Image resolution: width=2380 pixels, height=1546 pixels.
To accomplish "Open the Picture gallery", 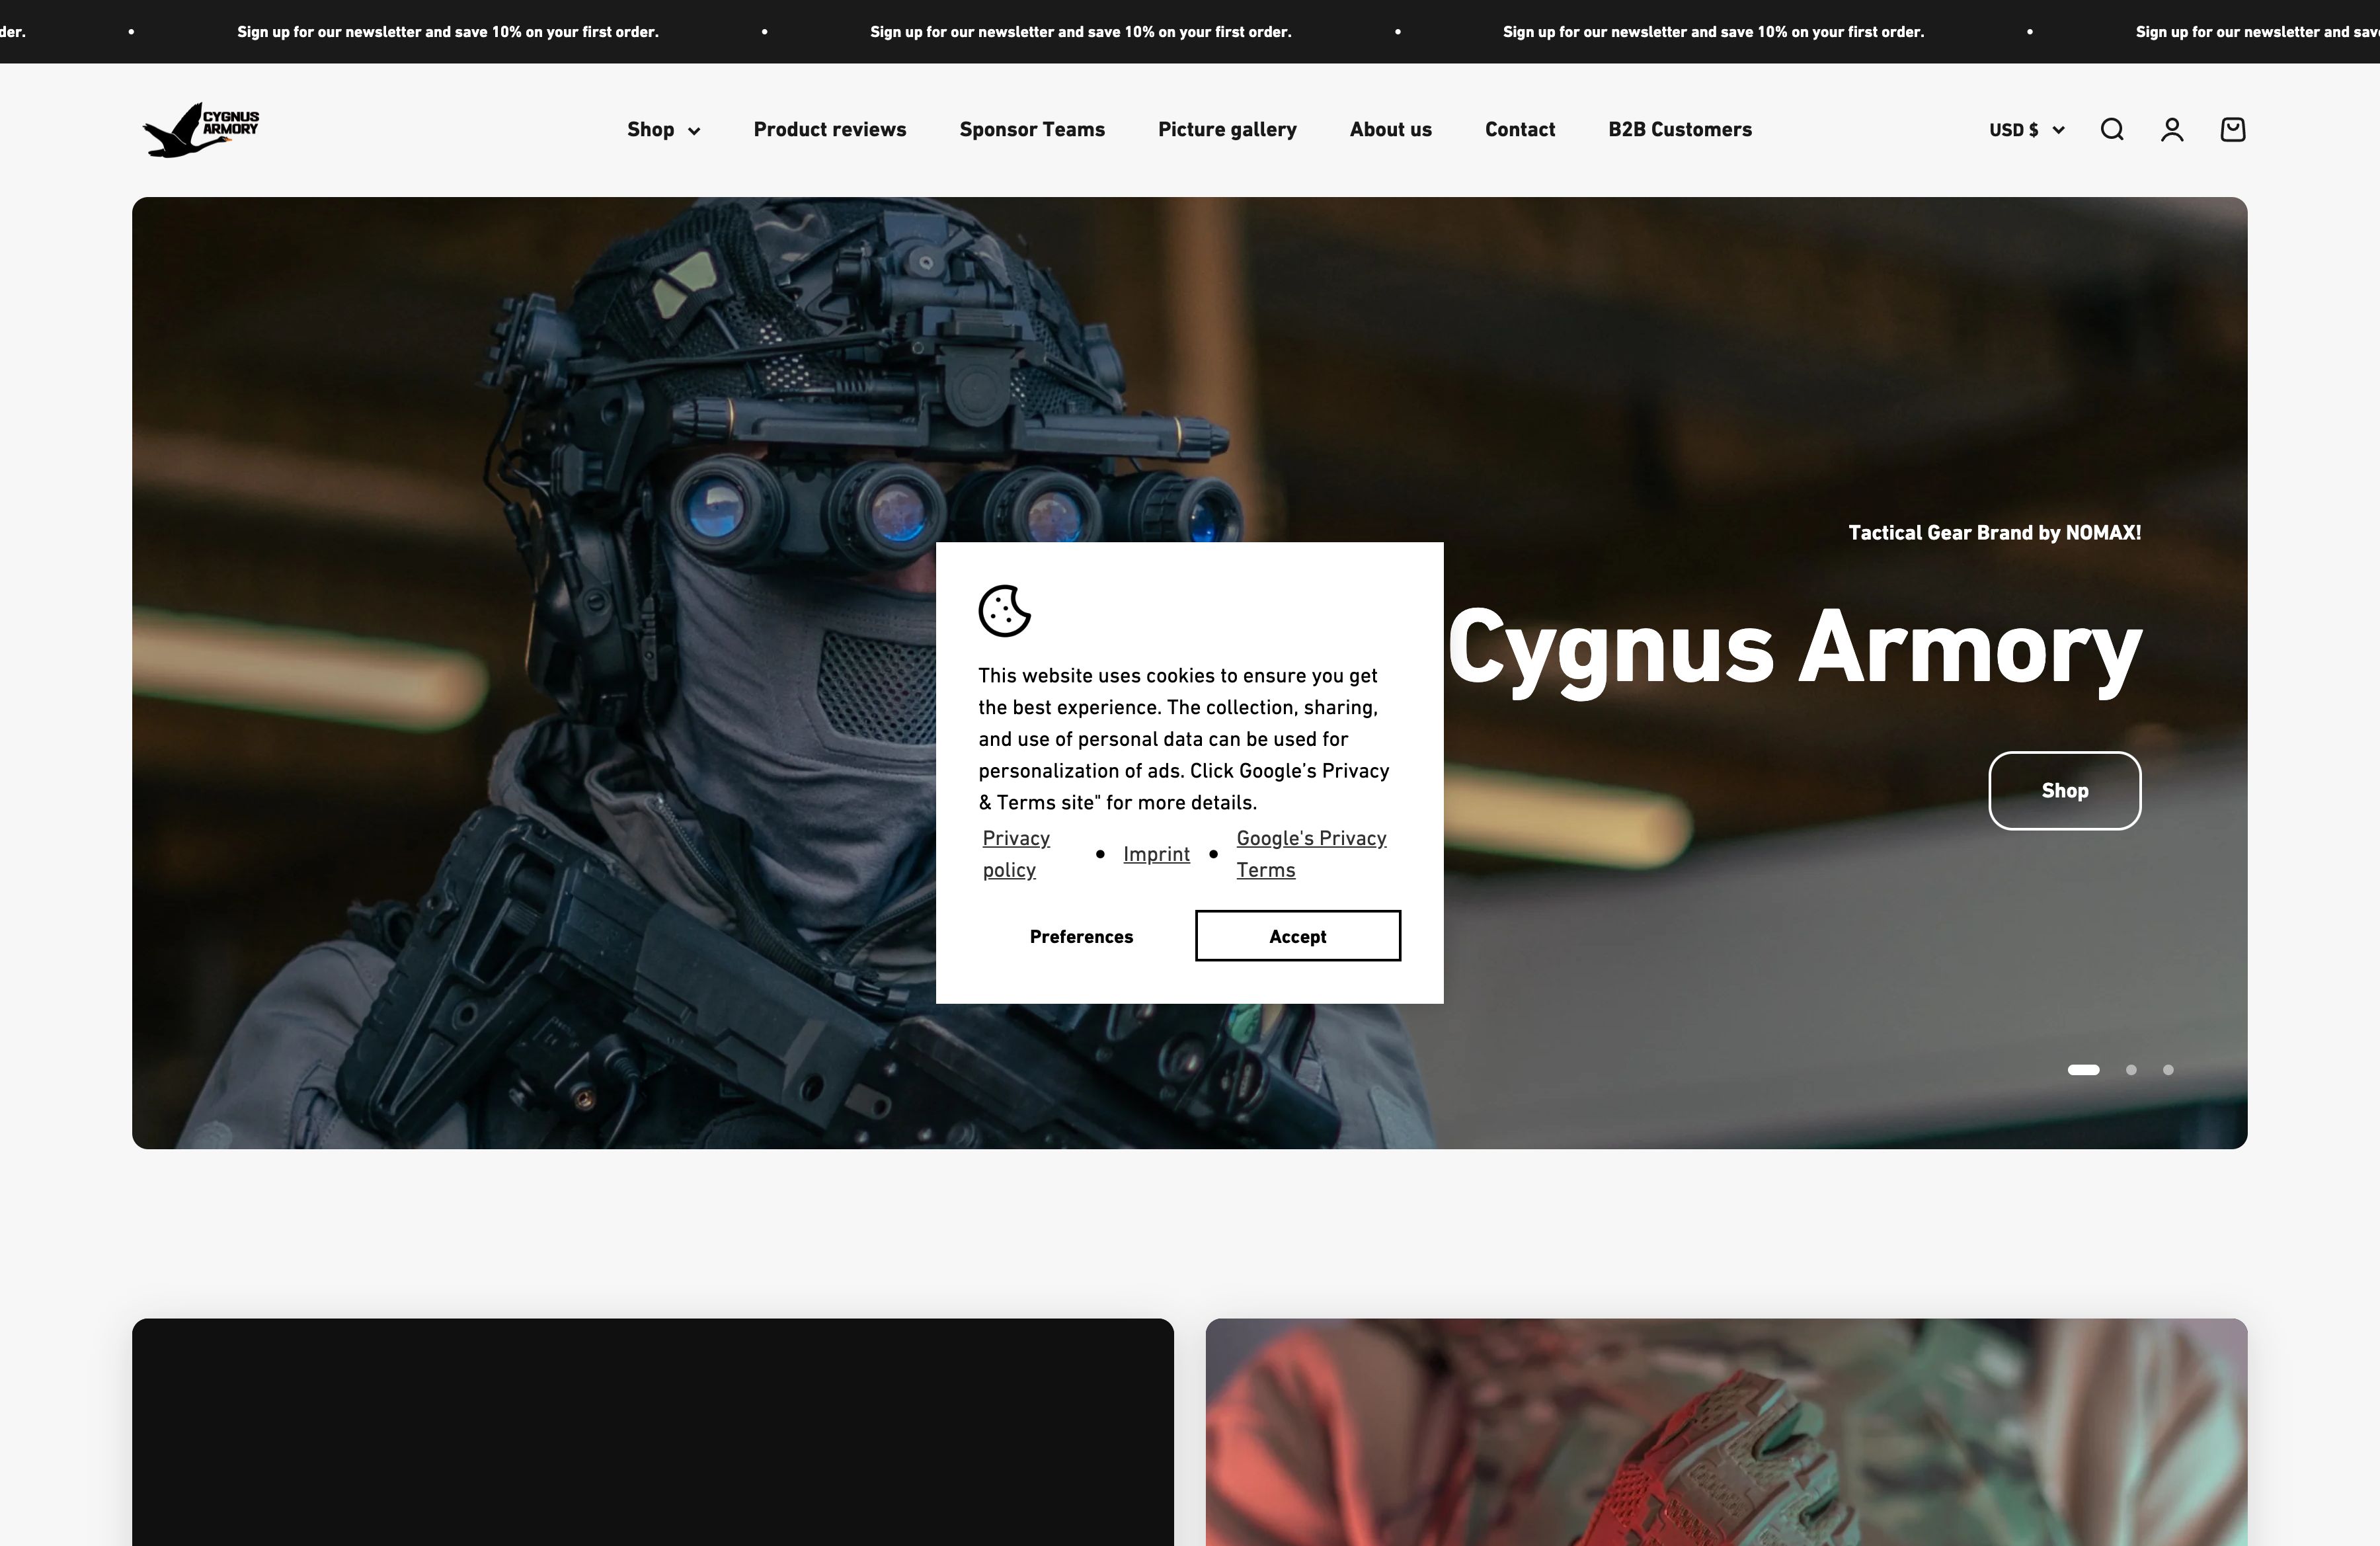I will 1227,129.
